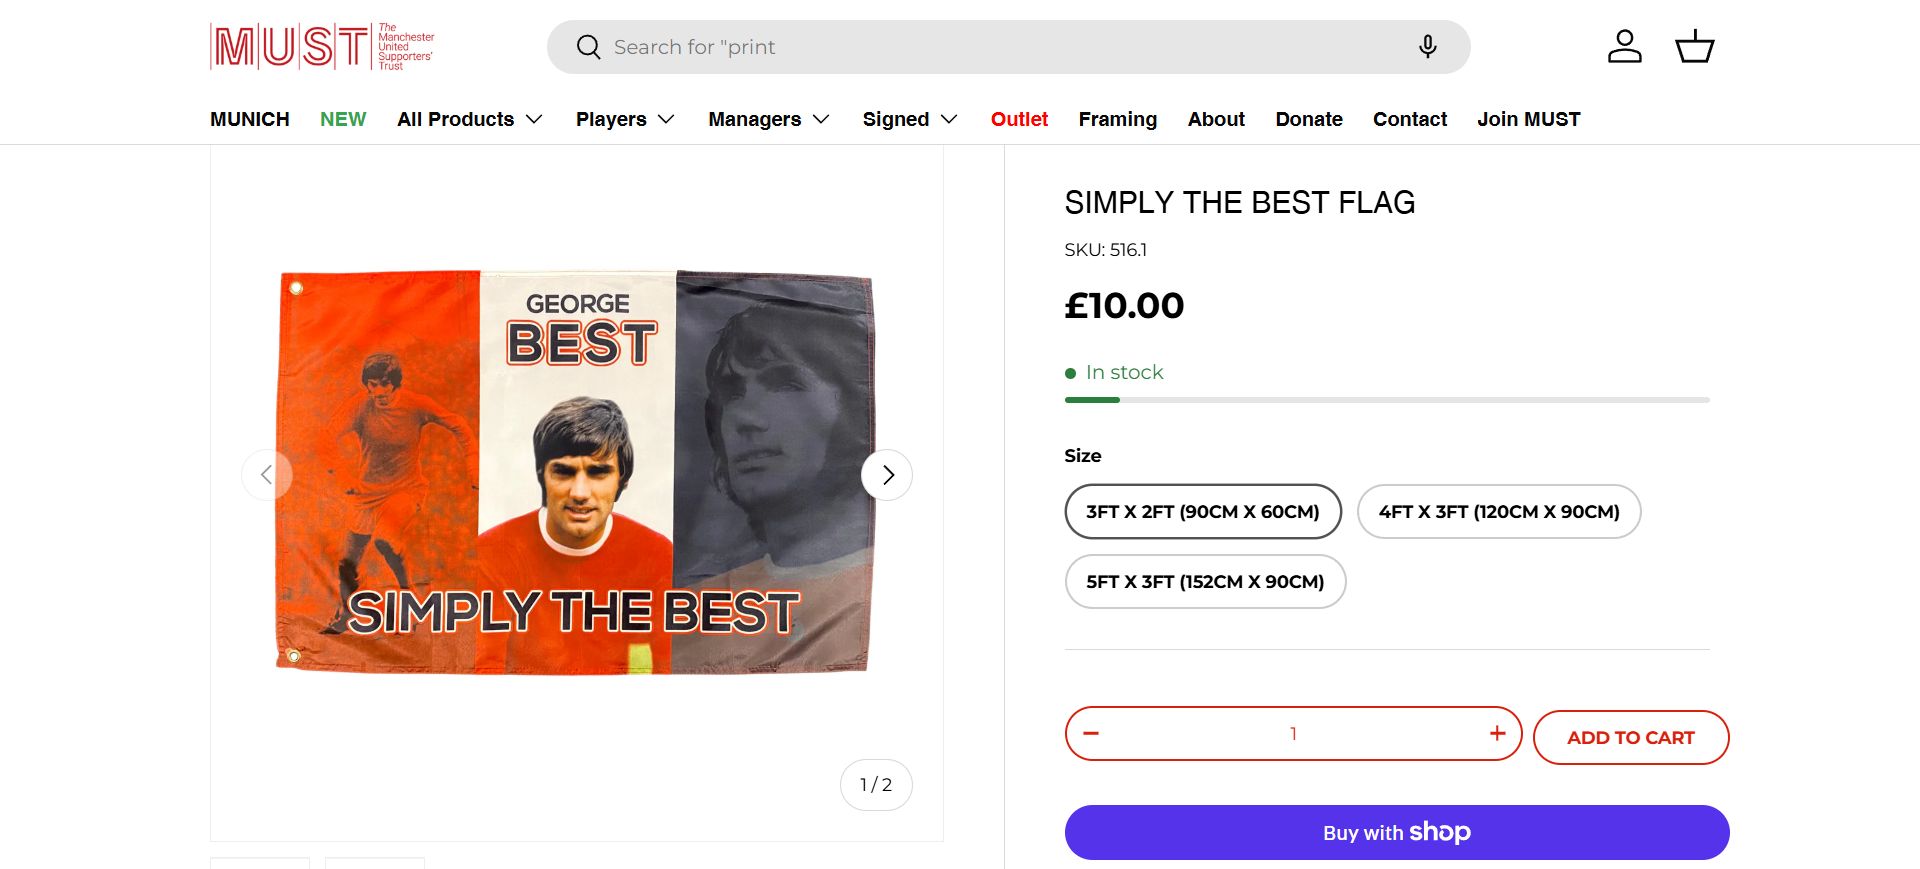The width and height of the screenshot is (1920, 869).
Task: Decrease quantity with the minus icon
Action: point(1091,733)
